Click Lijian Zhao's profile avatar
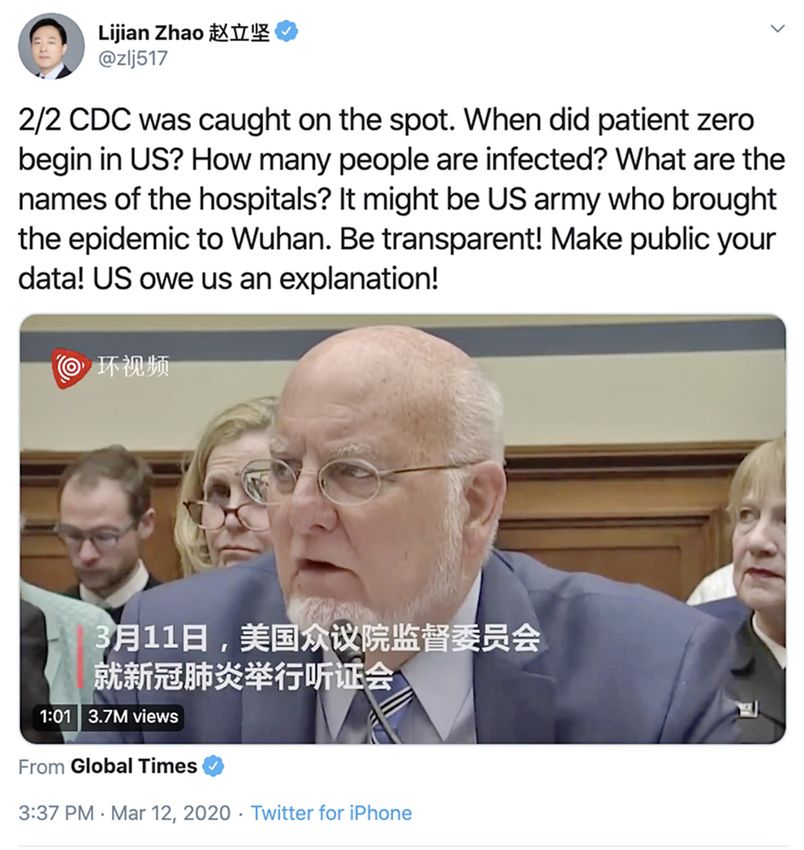Screen dimensions: 804x850 pos(52,47)
